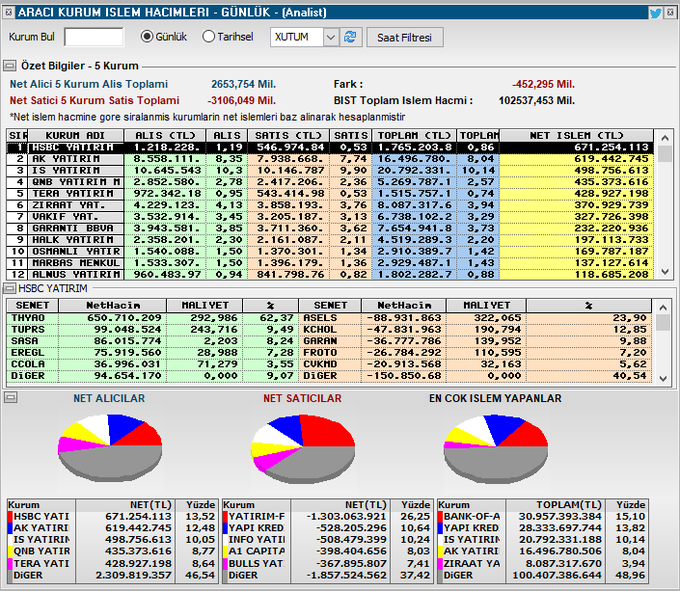Sort by KURUM ADI column header
The width and height of the screenshot is (680, 591).
75,135
